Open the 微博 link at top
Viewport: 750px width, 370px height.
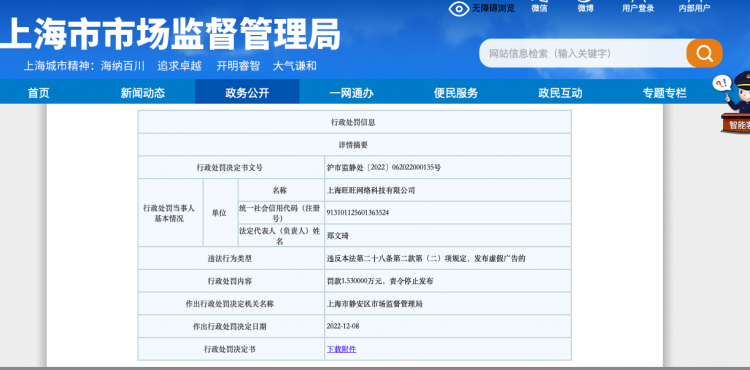pyautogui.click(x=585, y=7)
